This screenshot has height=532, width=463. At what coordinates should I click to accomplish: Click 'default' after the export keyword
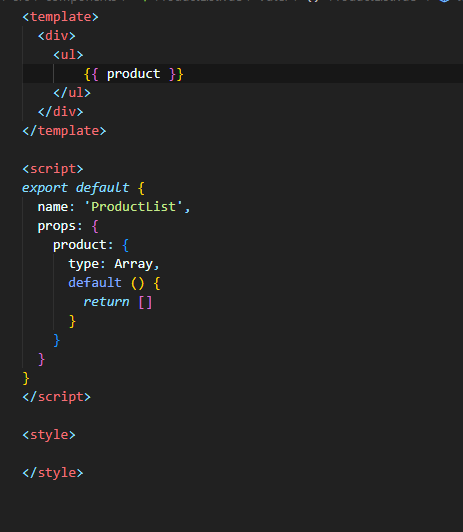point(102,188)
